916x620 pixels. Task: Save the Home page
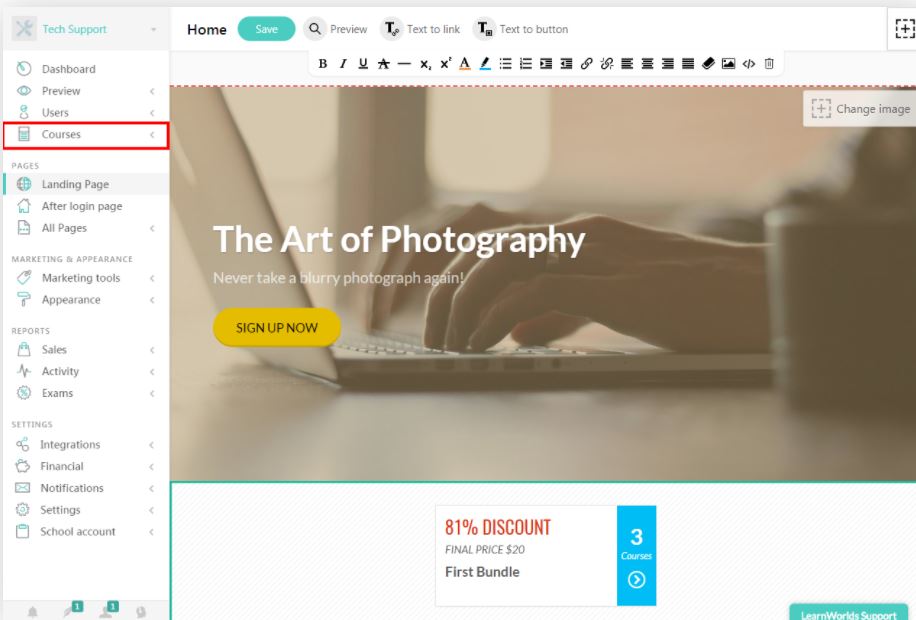[x=266, y=29]
